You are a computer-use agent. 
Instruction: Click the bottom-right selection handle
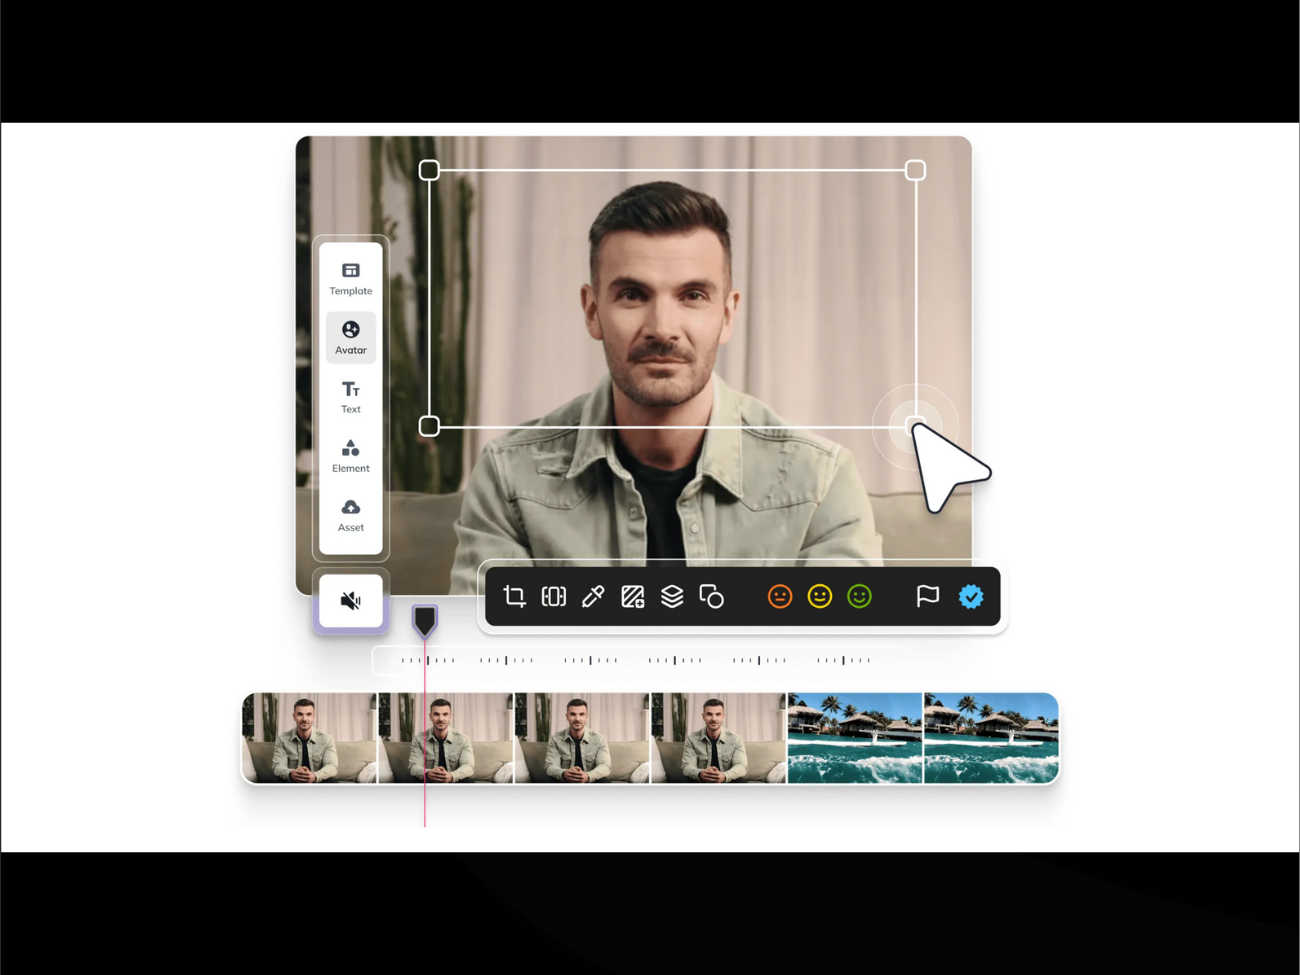point(914,426)
